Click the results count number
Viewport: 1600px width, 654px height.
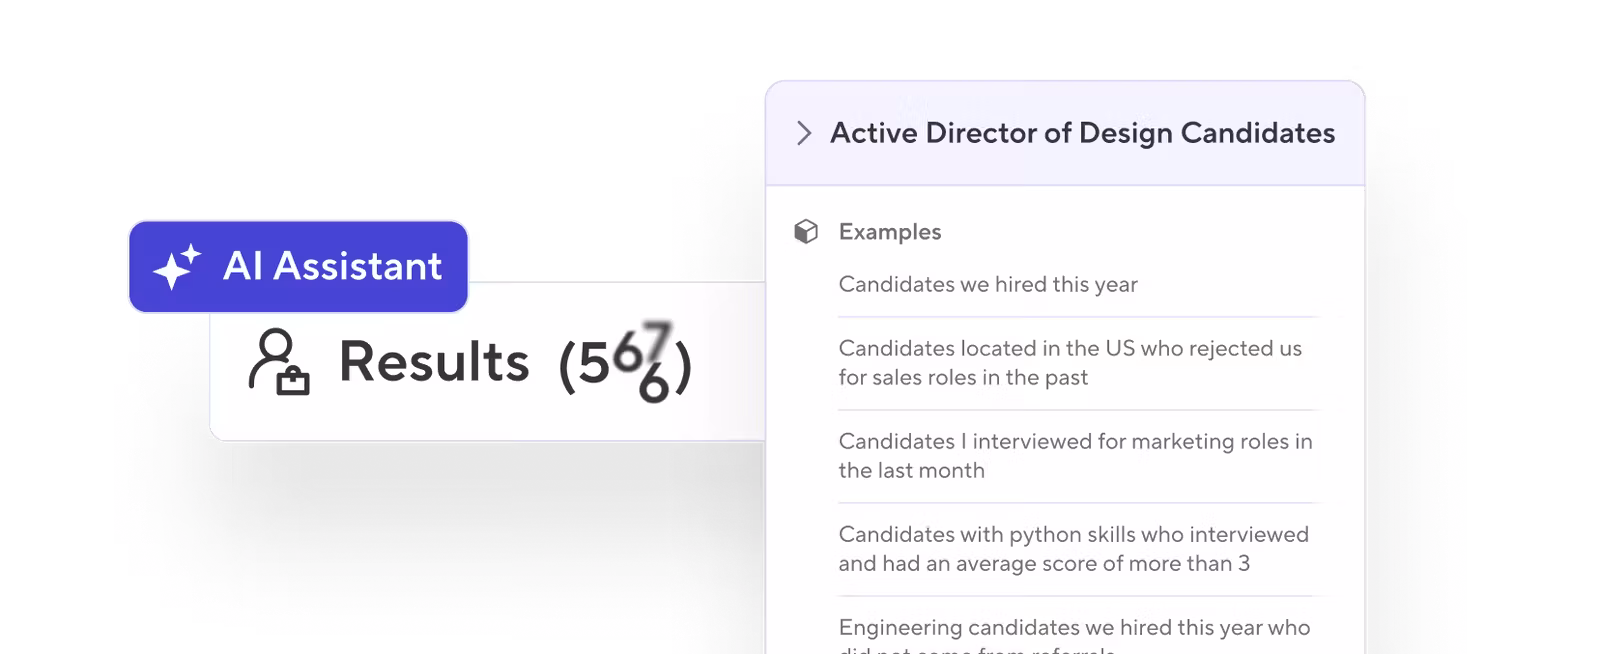tap(625, 363)
